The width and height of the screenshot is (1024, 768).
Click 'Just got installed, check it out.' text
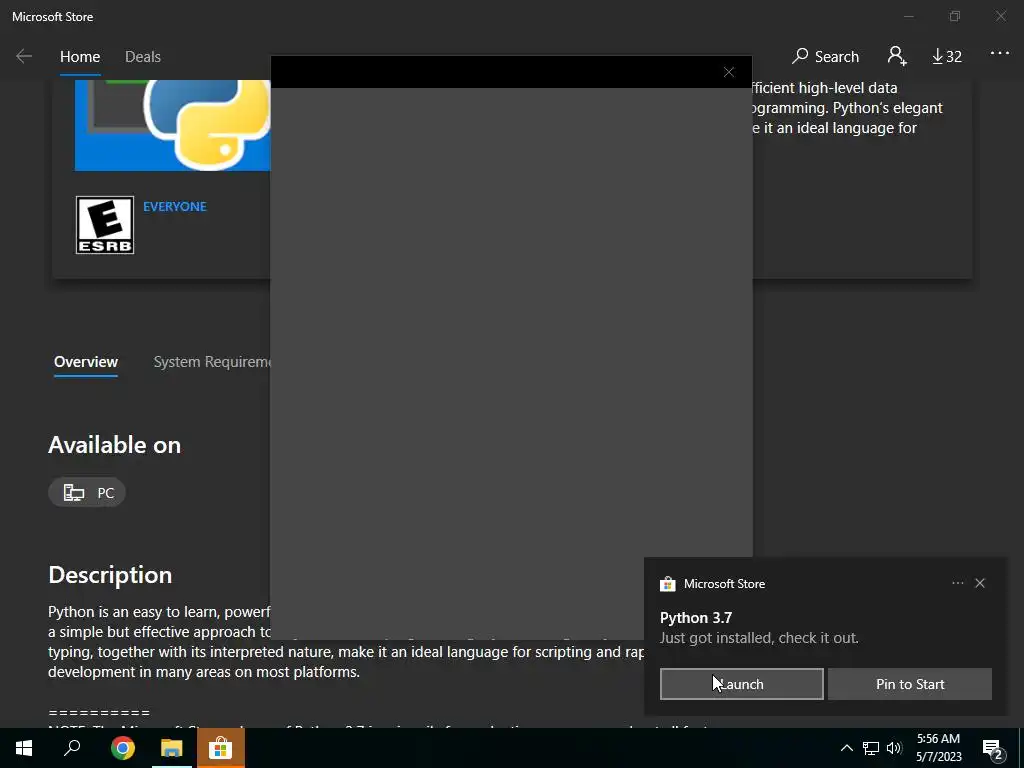tap(759, 638)
